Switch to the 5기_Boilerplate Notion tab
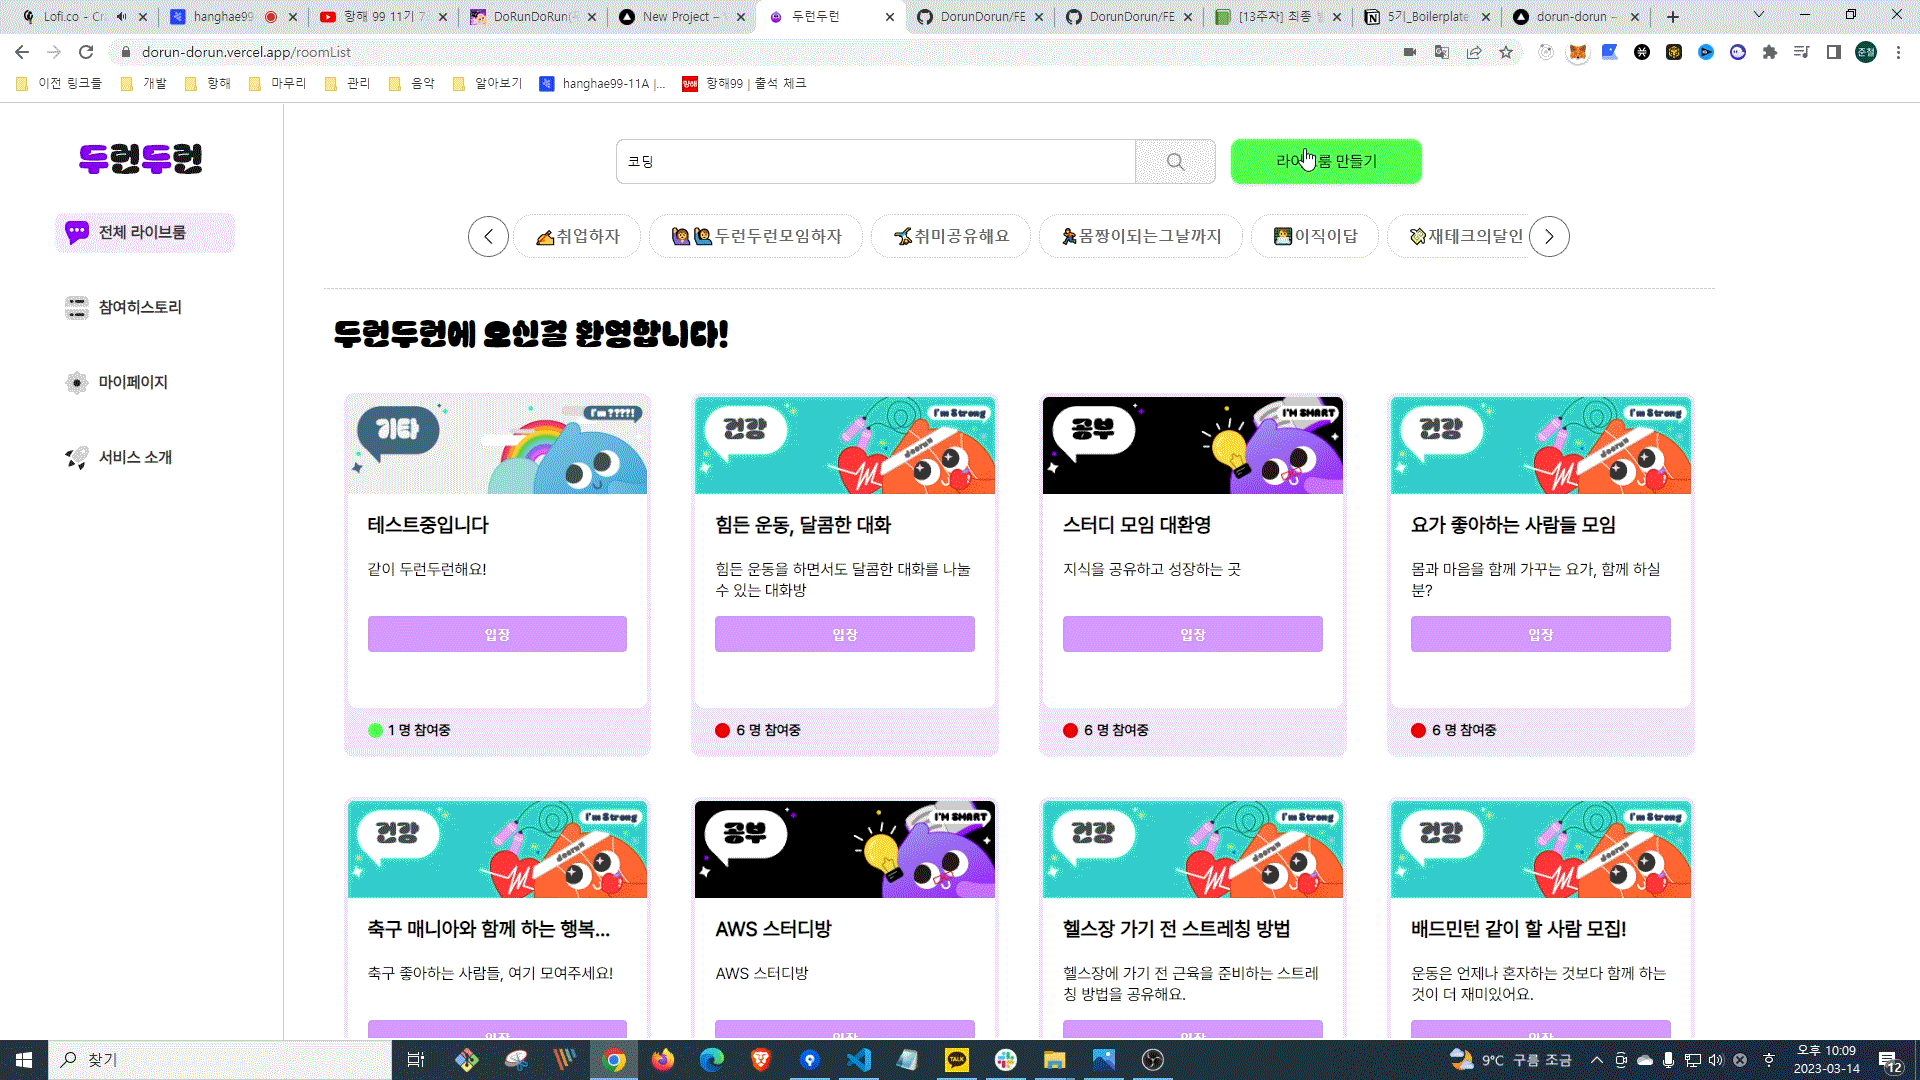The image size is (1920, 1080). coord(1429,16)
